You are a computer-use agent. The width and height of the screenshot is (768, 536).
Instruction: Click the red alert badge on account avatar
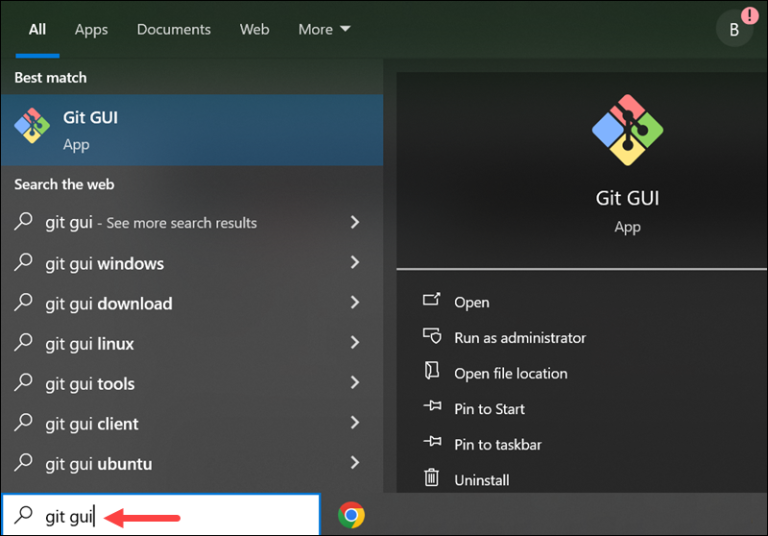(x=749, y=16)
